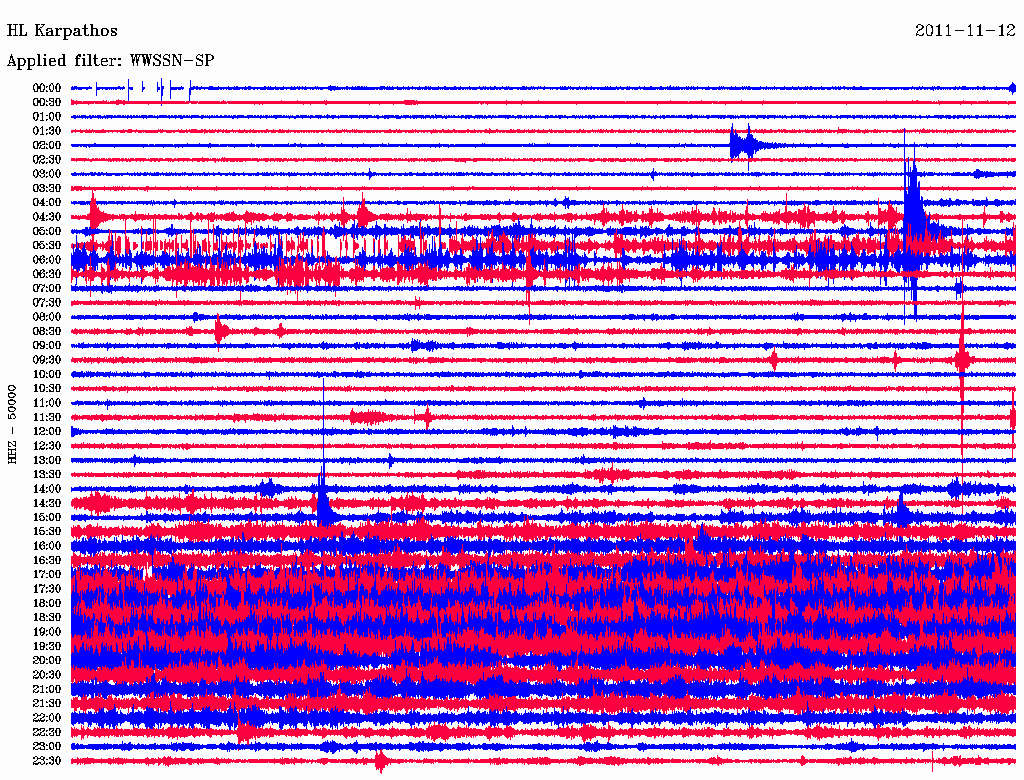Viewport: 1024px width, 780px height.
Task: Select the 01:00 time label
Action: [x=47, y=116]
